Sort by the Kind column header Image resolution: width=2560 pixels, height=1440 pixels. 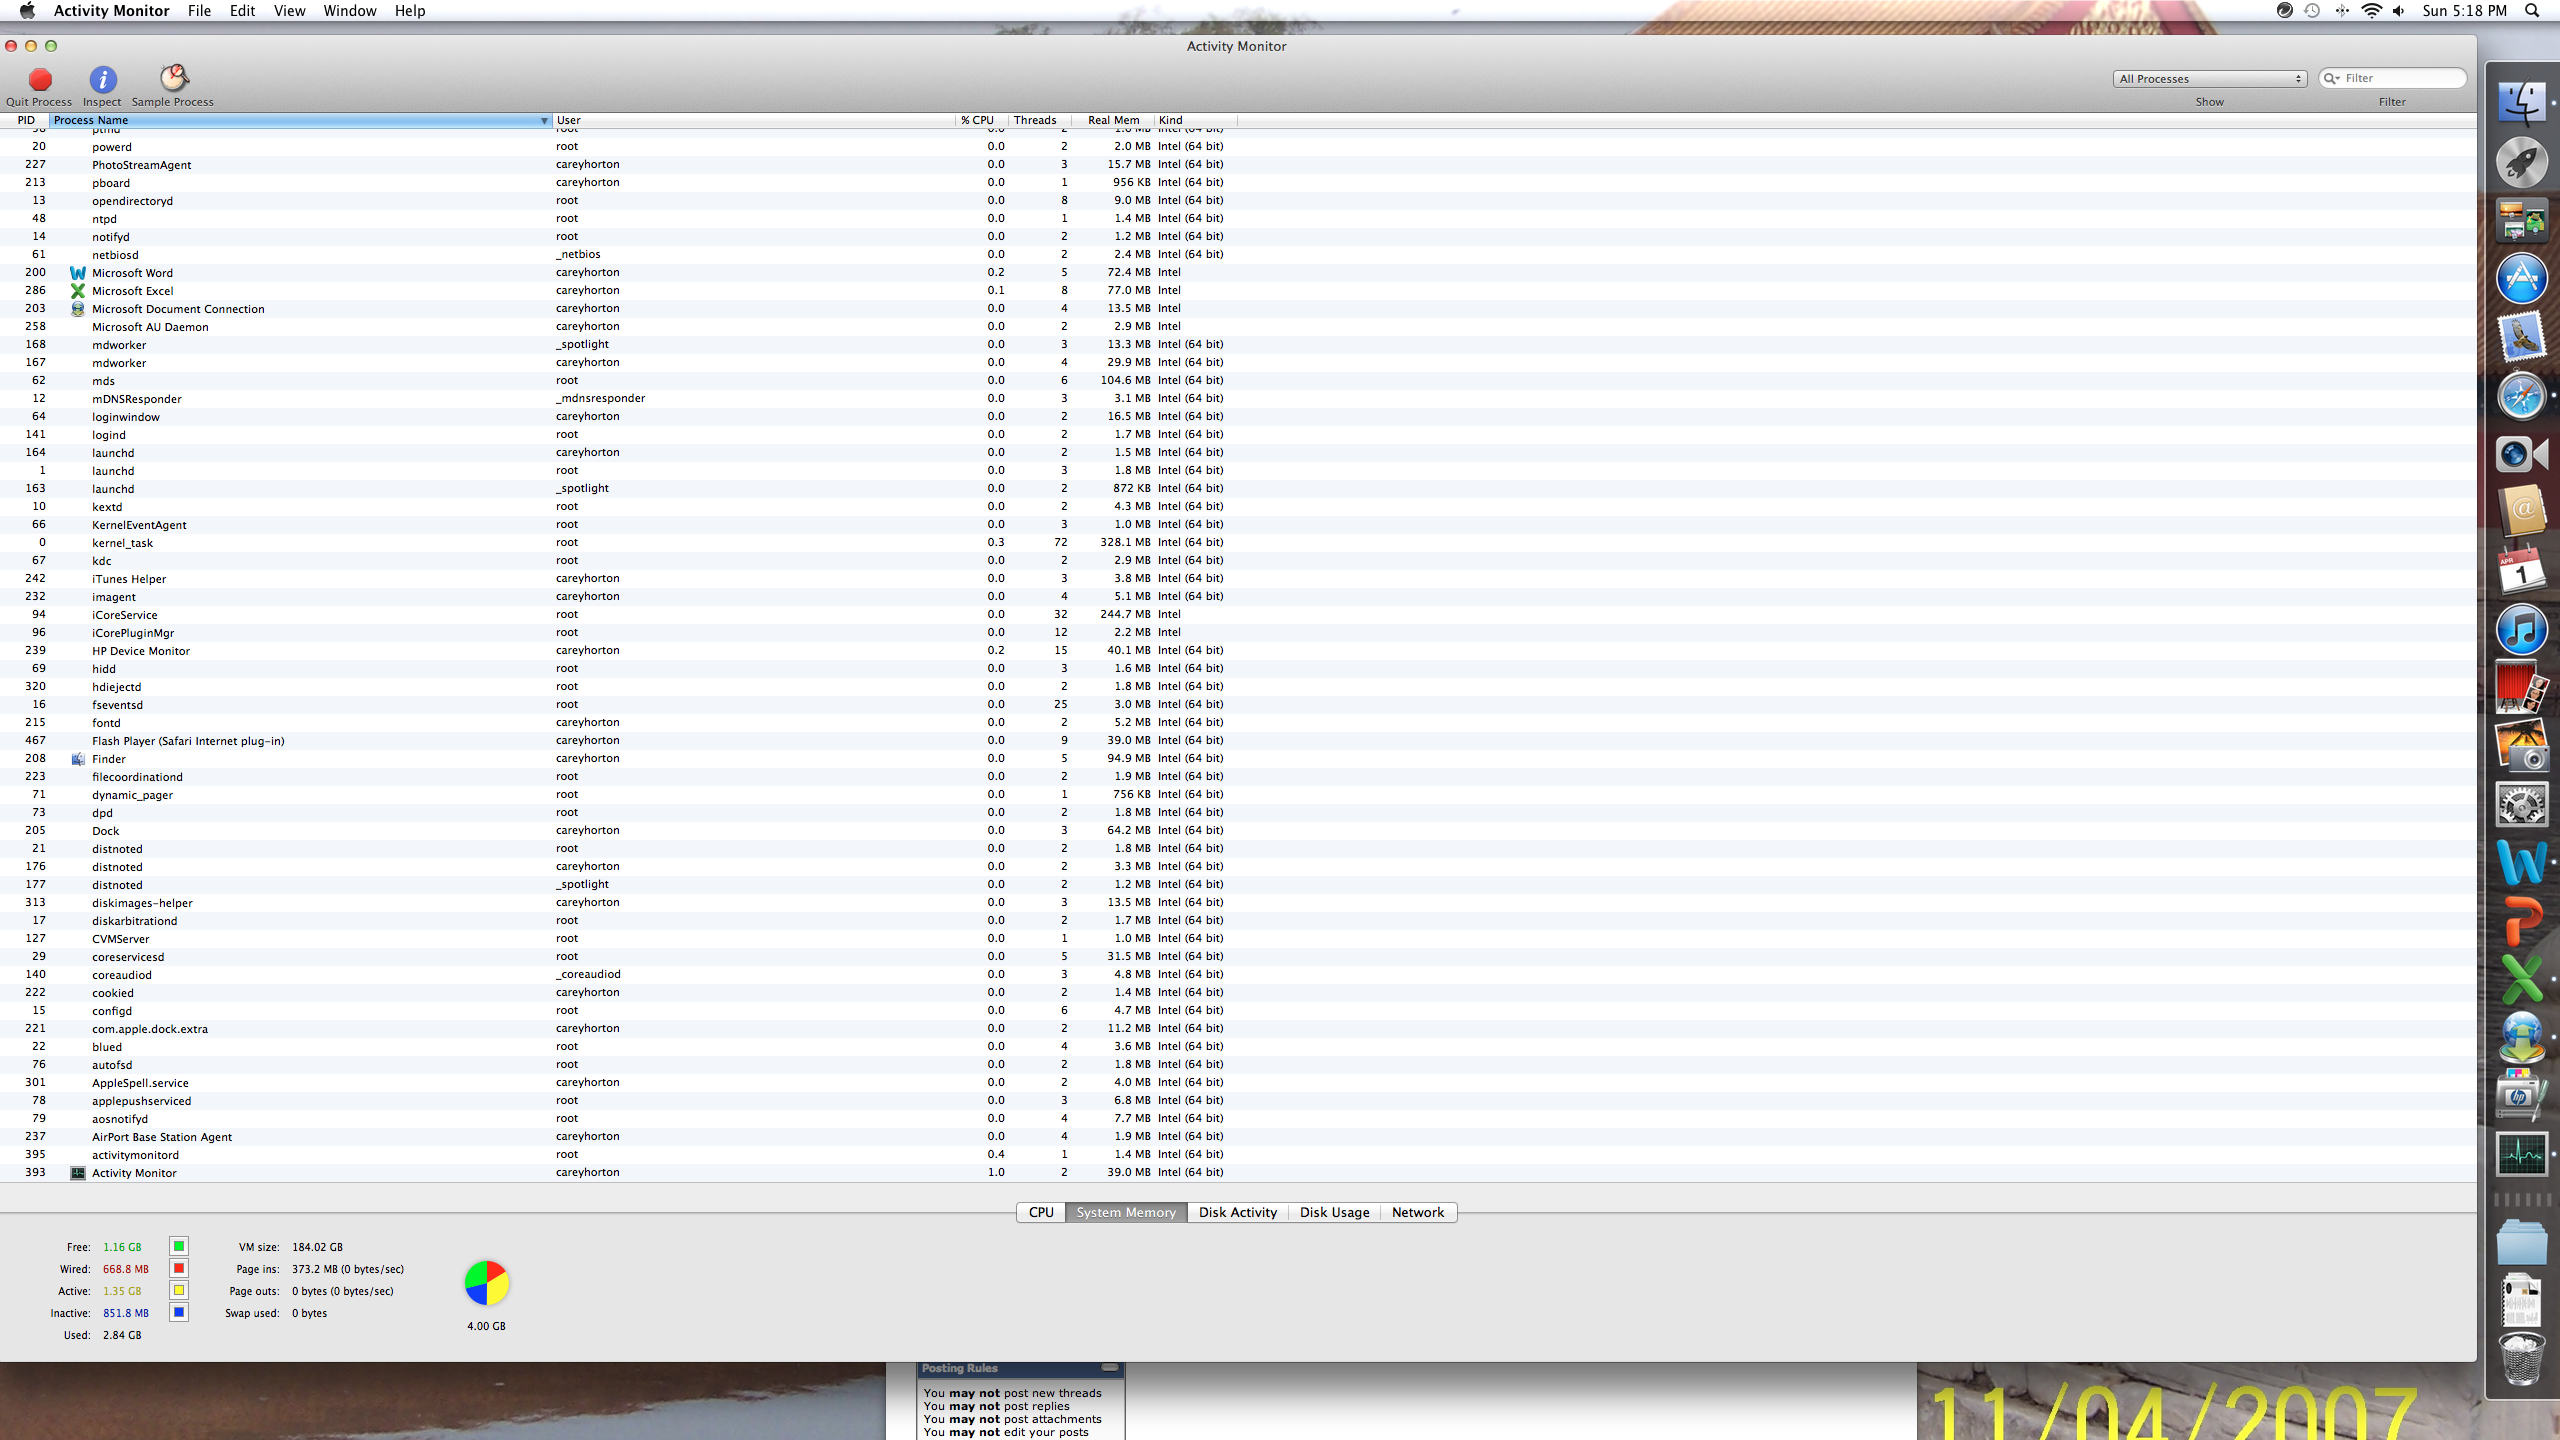click(x=1196, y=120)
